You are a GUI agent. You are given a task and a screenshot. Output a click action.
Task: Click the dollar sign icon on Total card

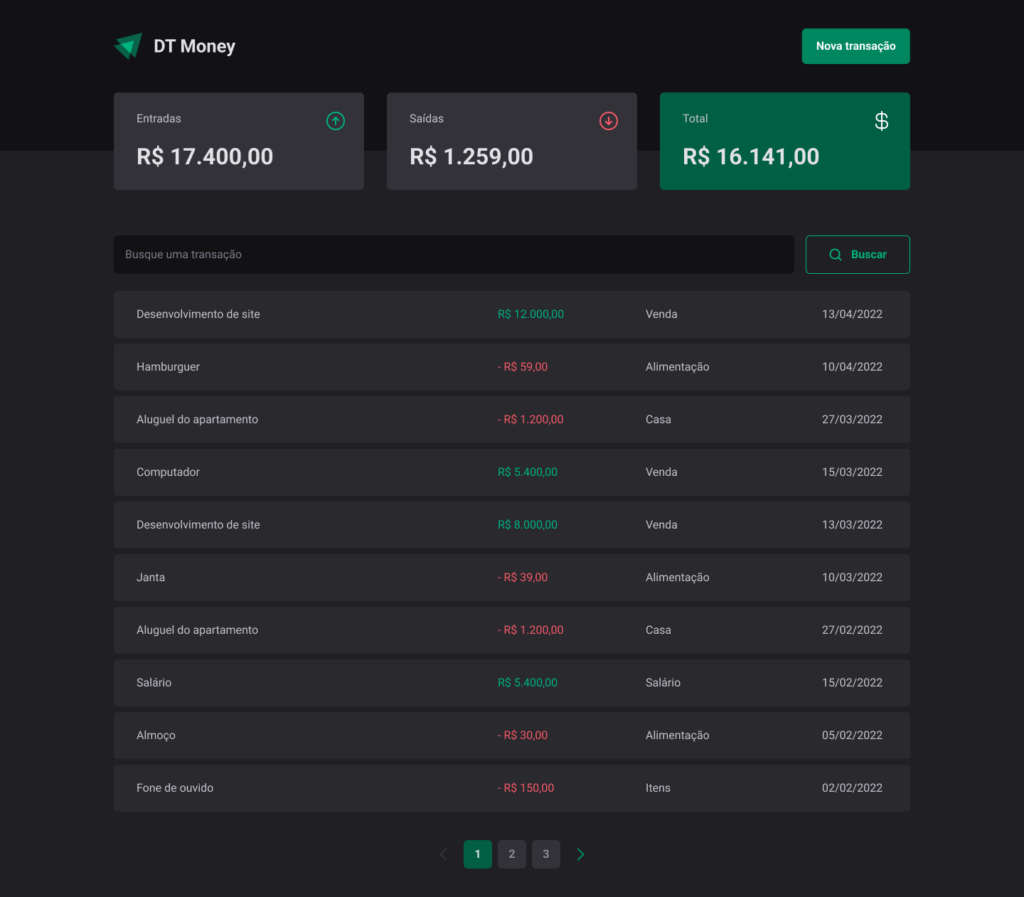click(881, 121)
